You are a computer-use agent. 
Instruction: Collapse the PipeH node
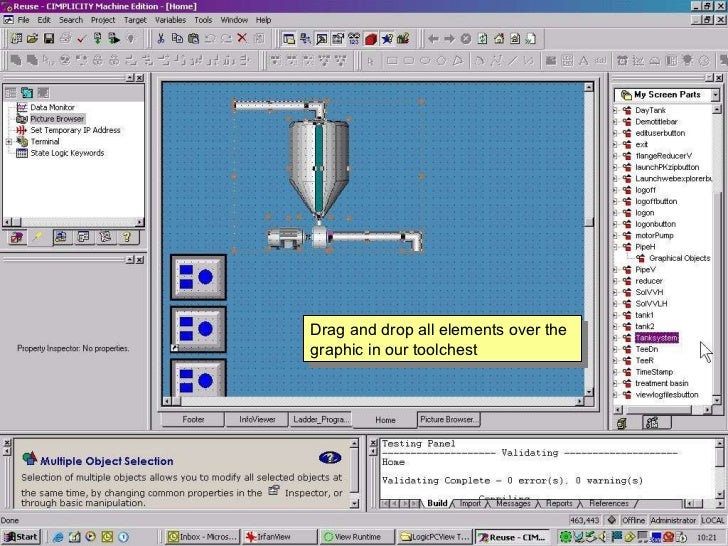[615, 247]
